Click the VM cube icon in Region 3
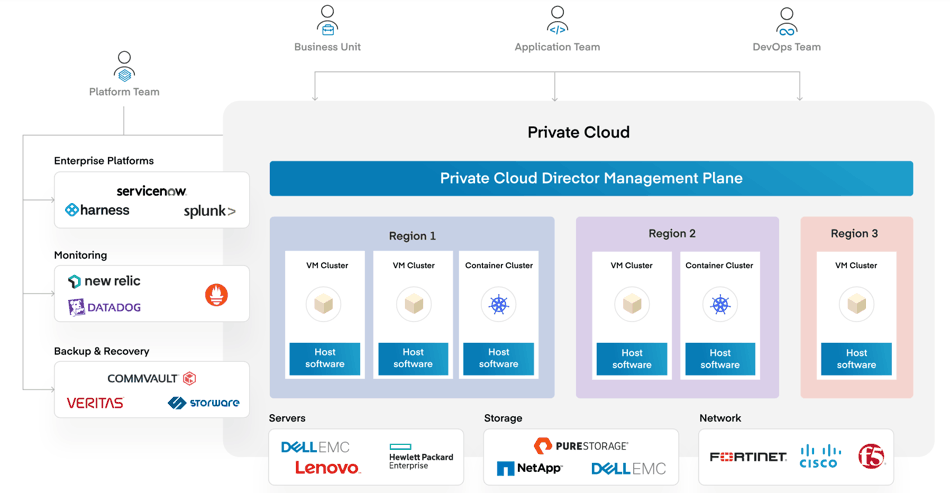950x493 pixels. click(x=856, y=304)
